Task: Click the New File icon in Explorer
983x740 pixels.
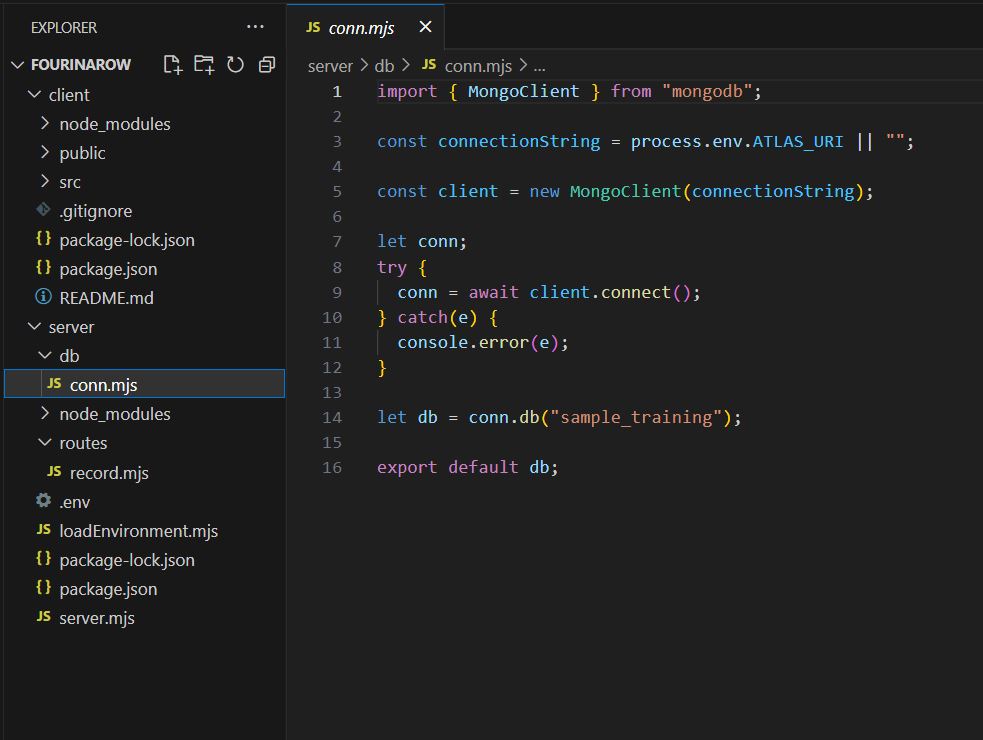Action: pos(173,65)
